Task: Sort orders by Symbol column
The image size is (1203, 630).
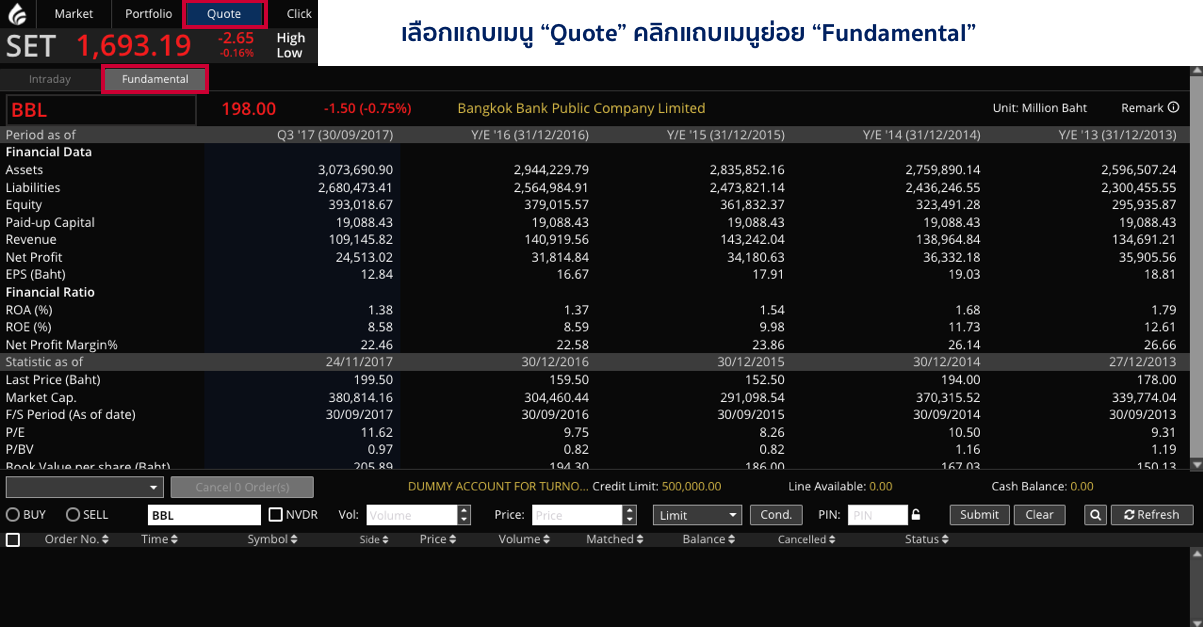Action: pos(273,540)
